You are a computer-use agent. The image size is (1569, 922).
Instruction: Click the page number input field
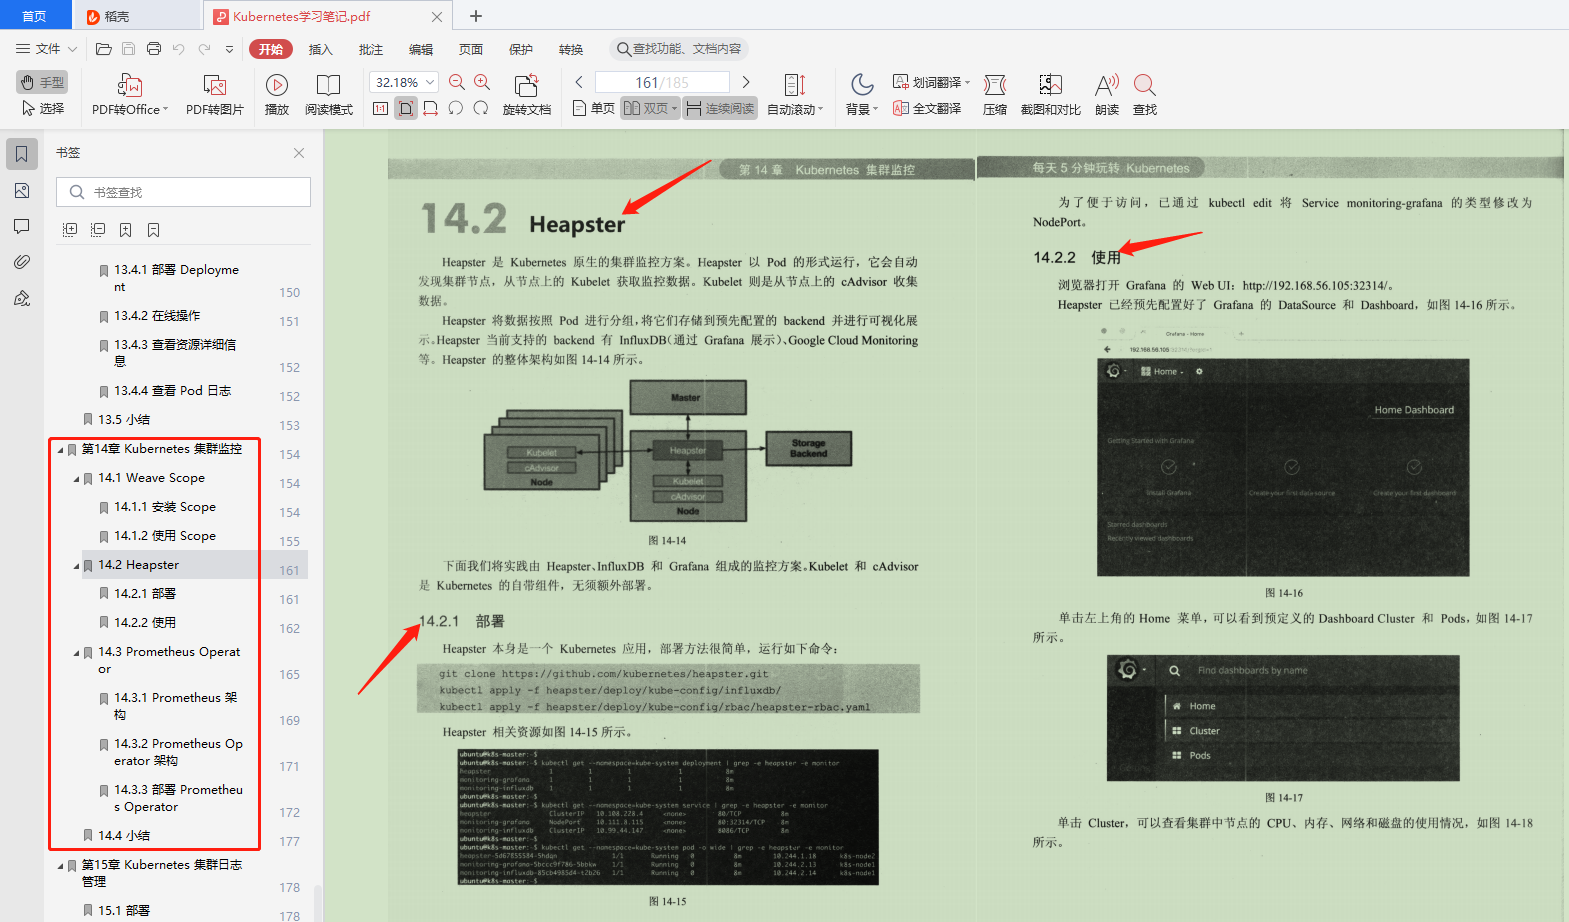pyautogui.click(x=662, y=82)
